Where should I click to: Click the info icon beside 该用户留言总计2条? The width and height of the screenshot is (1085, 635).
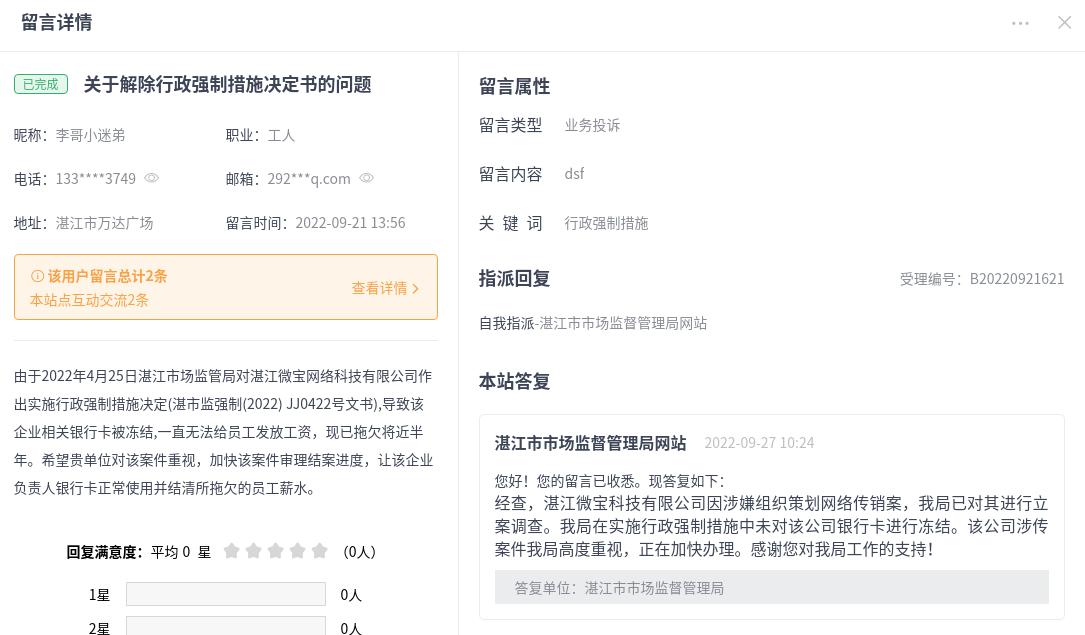tap(37, 276)
